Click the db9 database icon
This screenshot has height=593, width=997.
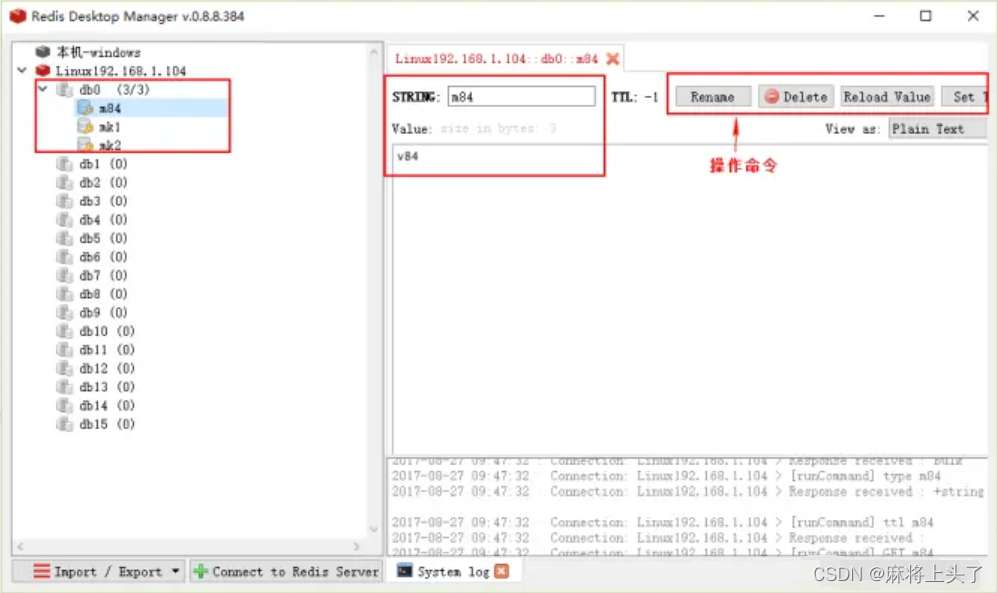point(64,313)
